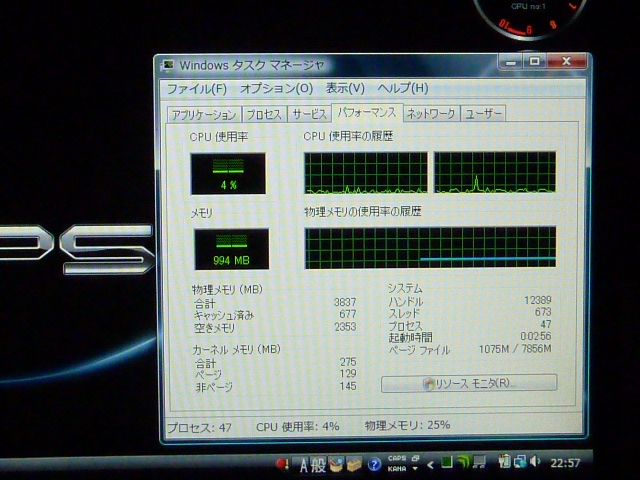Open the NVIDIA tray icon

coord(464,462)
